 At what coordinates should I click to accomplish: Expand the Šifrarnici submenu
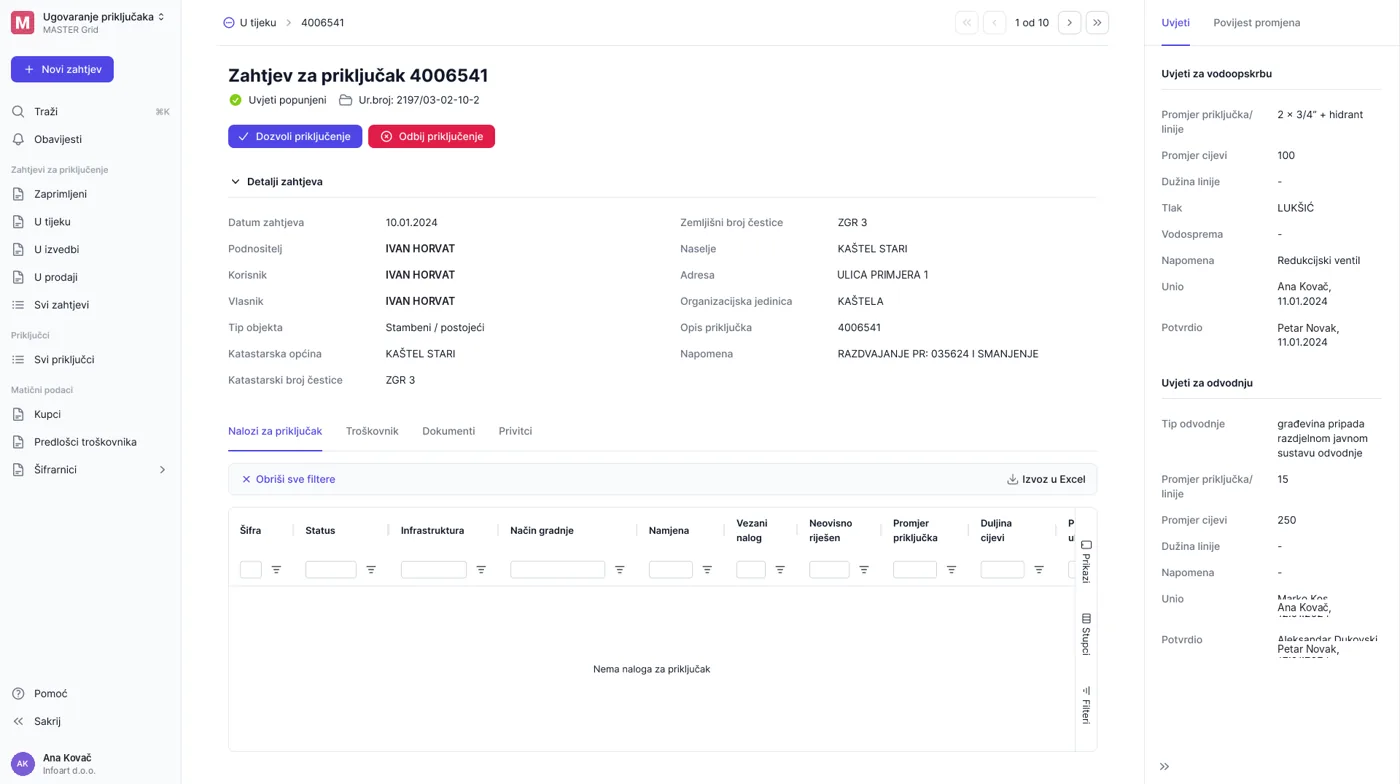(x=162, y=469)
